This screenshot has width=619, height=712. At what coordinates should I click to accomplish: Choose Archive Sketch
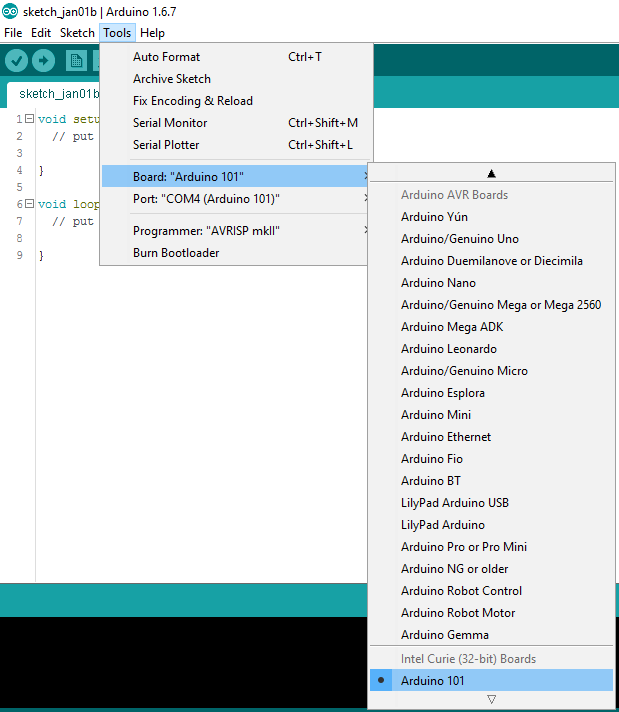(236, 79)
